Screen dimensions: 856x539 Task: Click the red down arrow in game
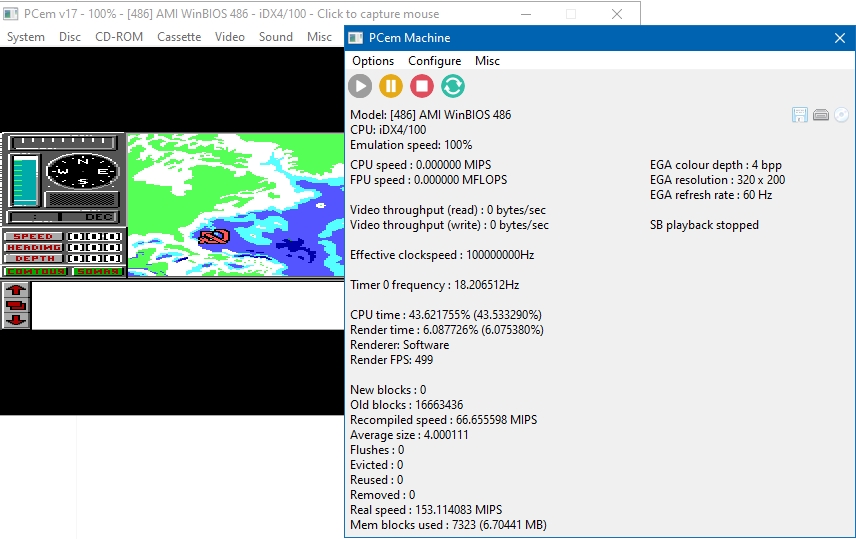pos(16,320)
